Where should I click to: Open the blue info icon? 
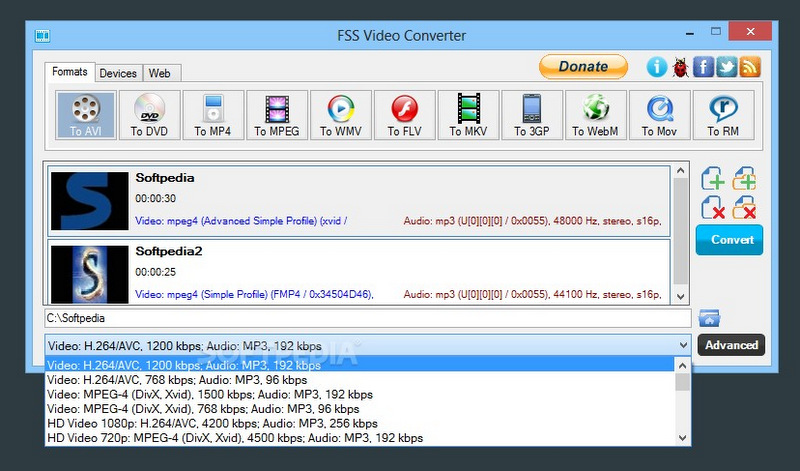[x=657, y=67]
